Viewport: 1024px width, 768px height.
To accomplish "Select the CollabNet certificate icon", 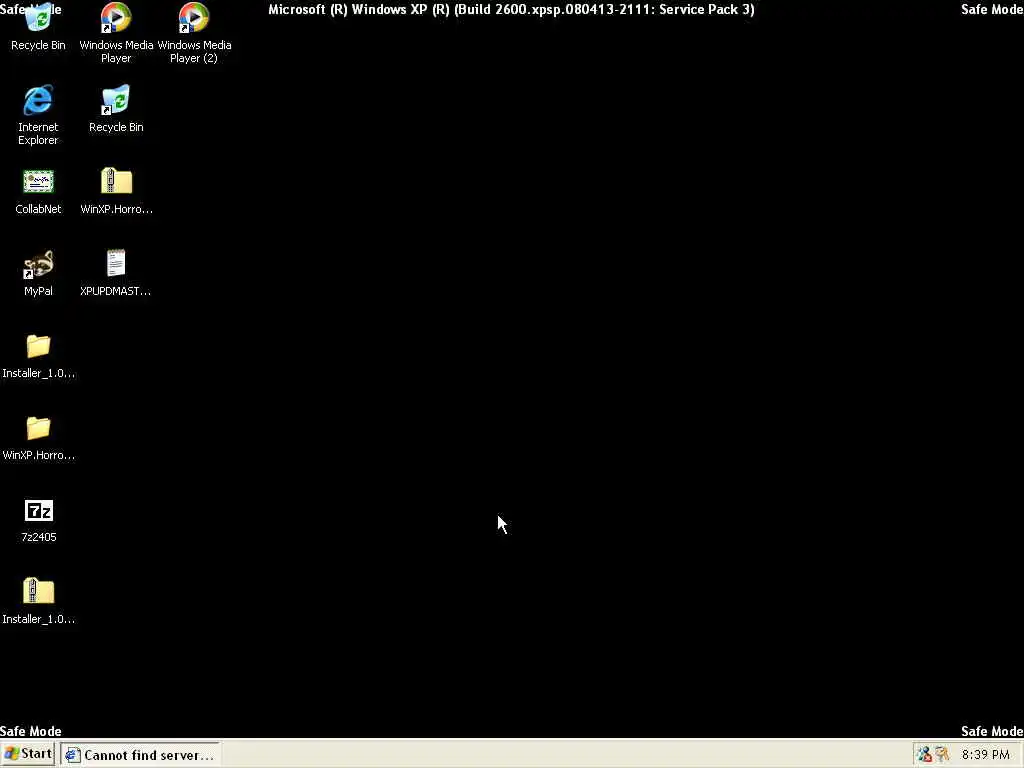I will click(x=38, y=191).
